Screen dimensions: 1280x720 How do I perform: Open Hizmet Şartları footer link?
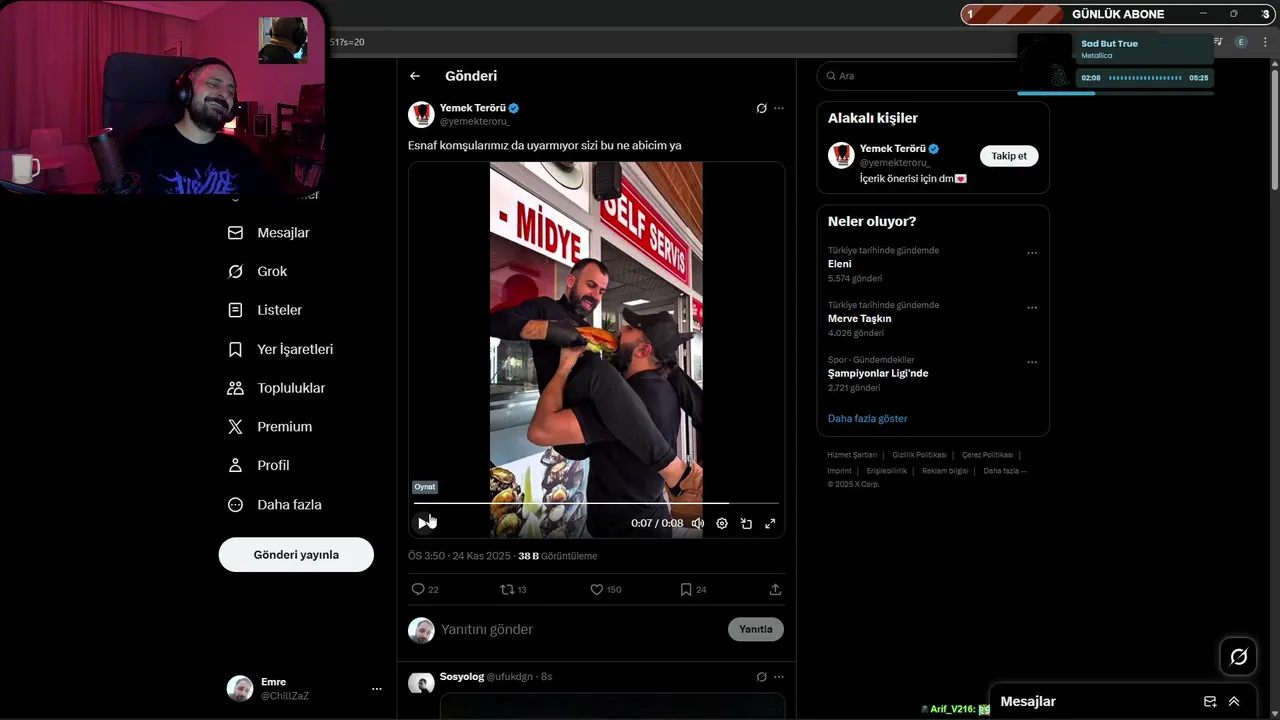(x=852, y=455)
